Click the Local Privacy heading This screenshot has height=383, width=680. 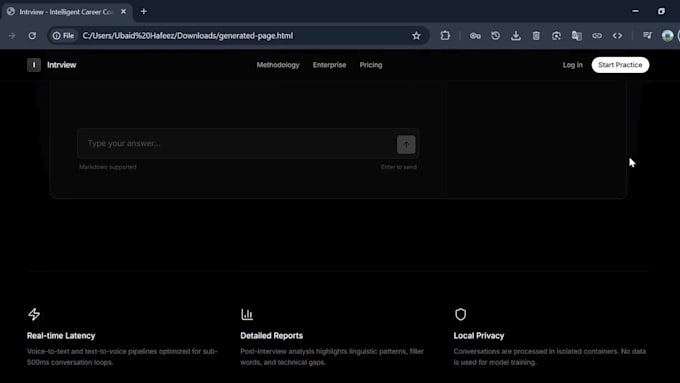(x=479, y=336)
